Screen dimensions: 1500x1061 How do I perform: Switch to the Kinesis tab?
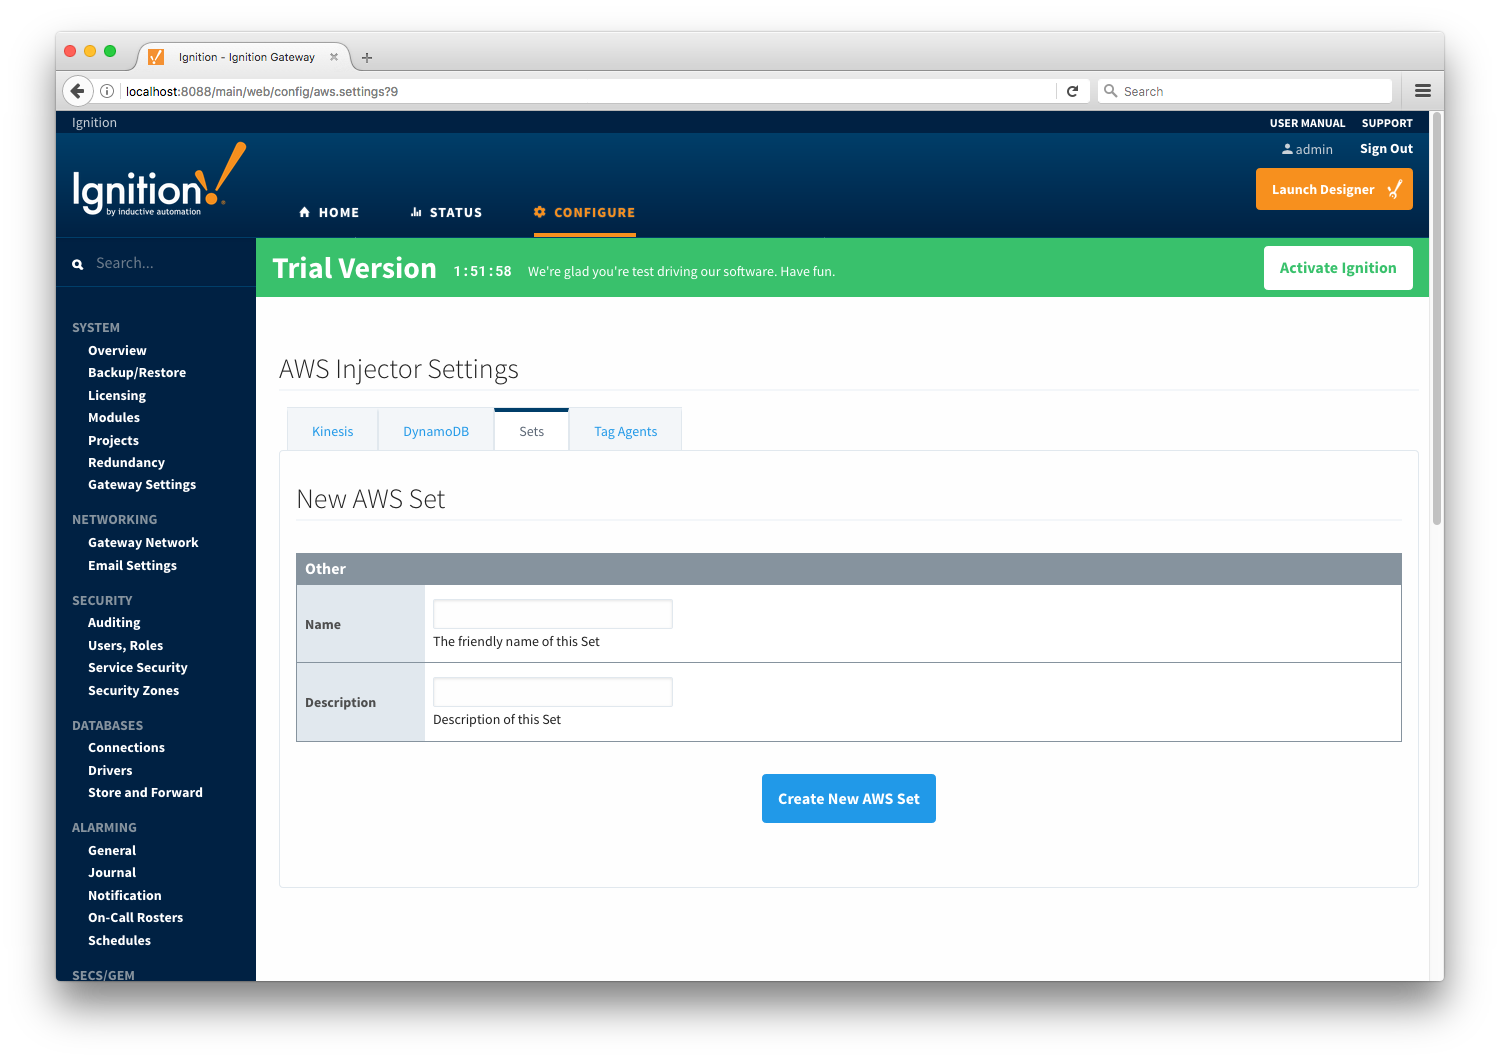click(332, 431)
